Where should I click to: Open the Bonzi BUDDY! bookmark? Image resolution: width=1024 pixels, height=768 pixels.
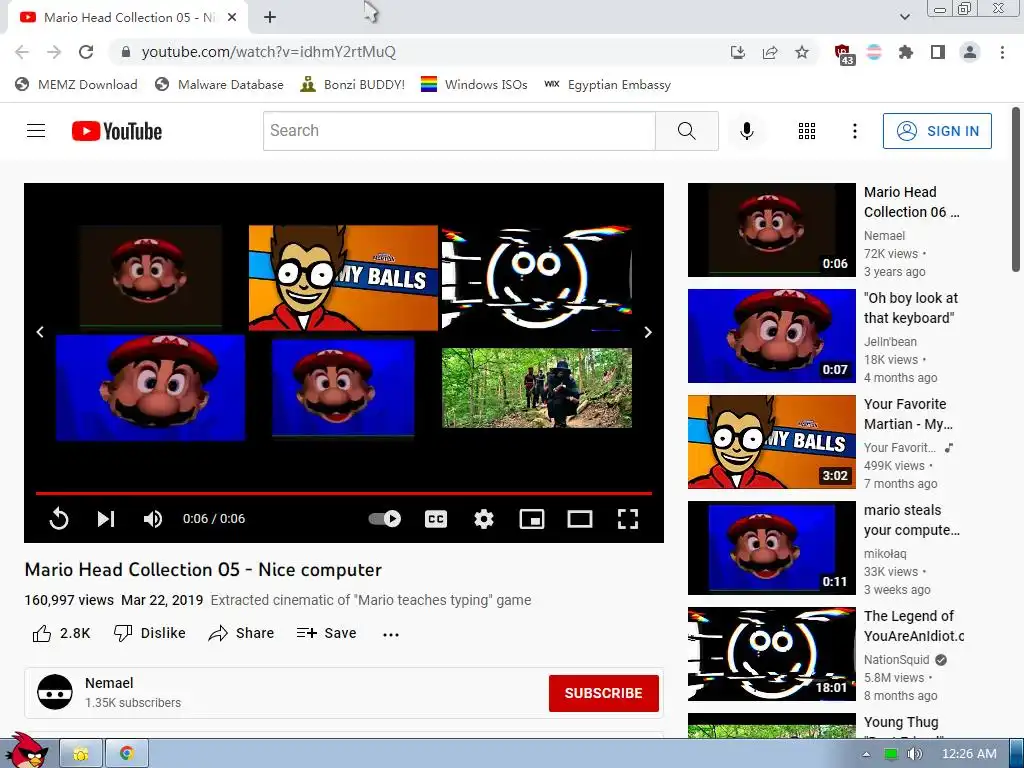pyautogui.click(x=353, y=84)
